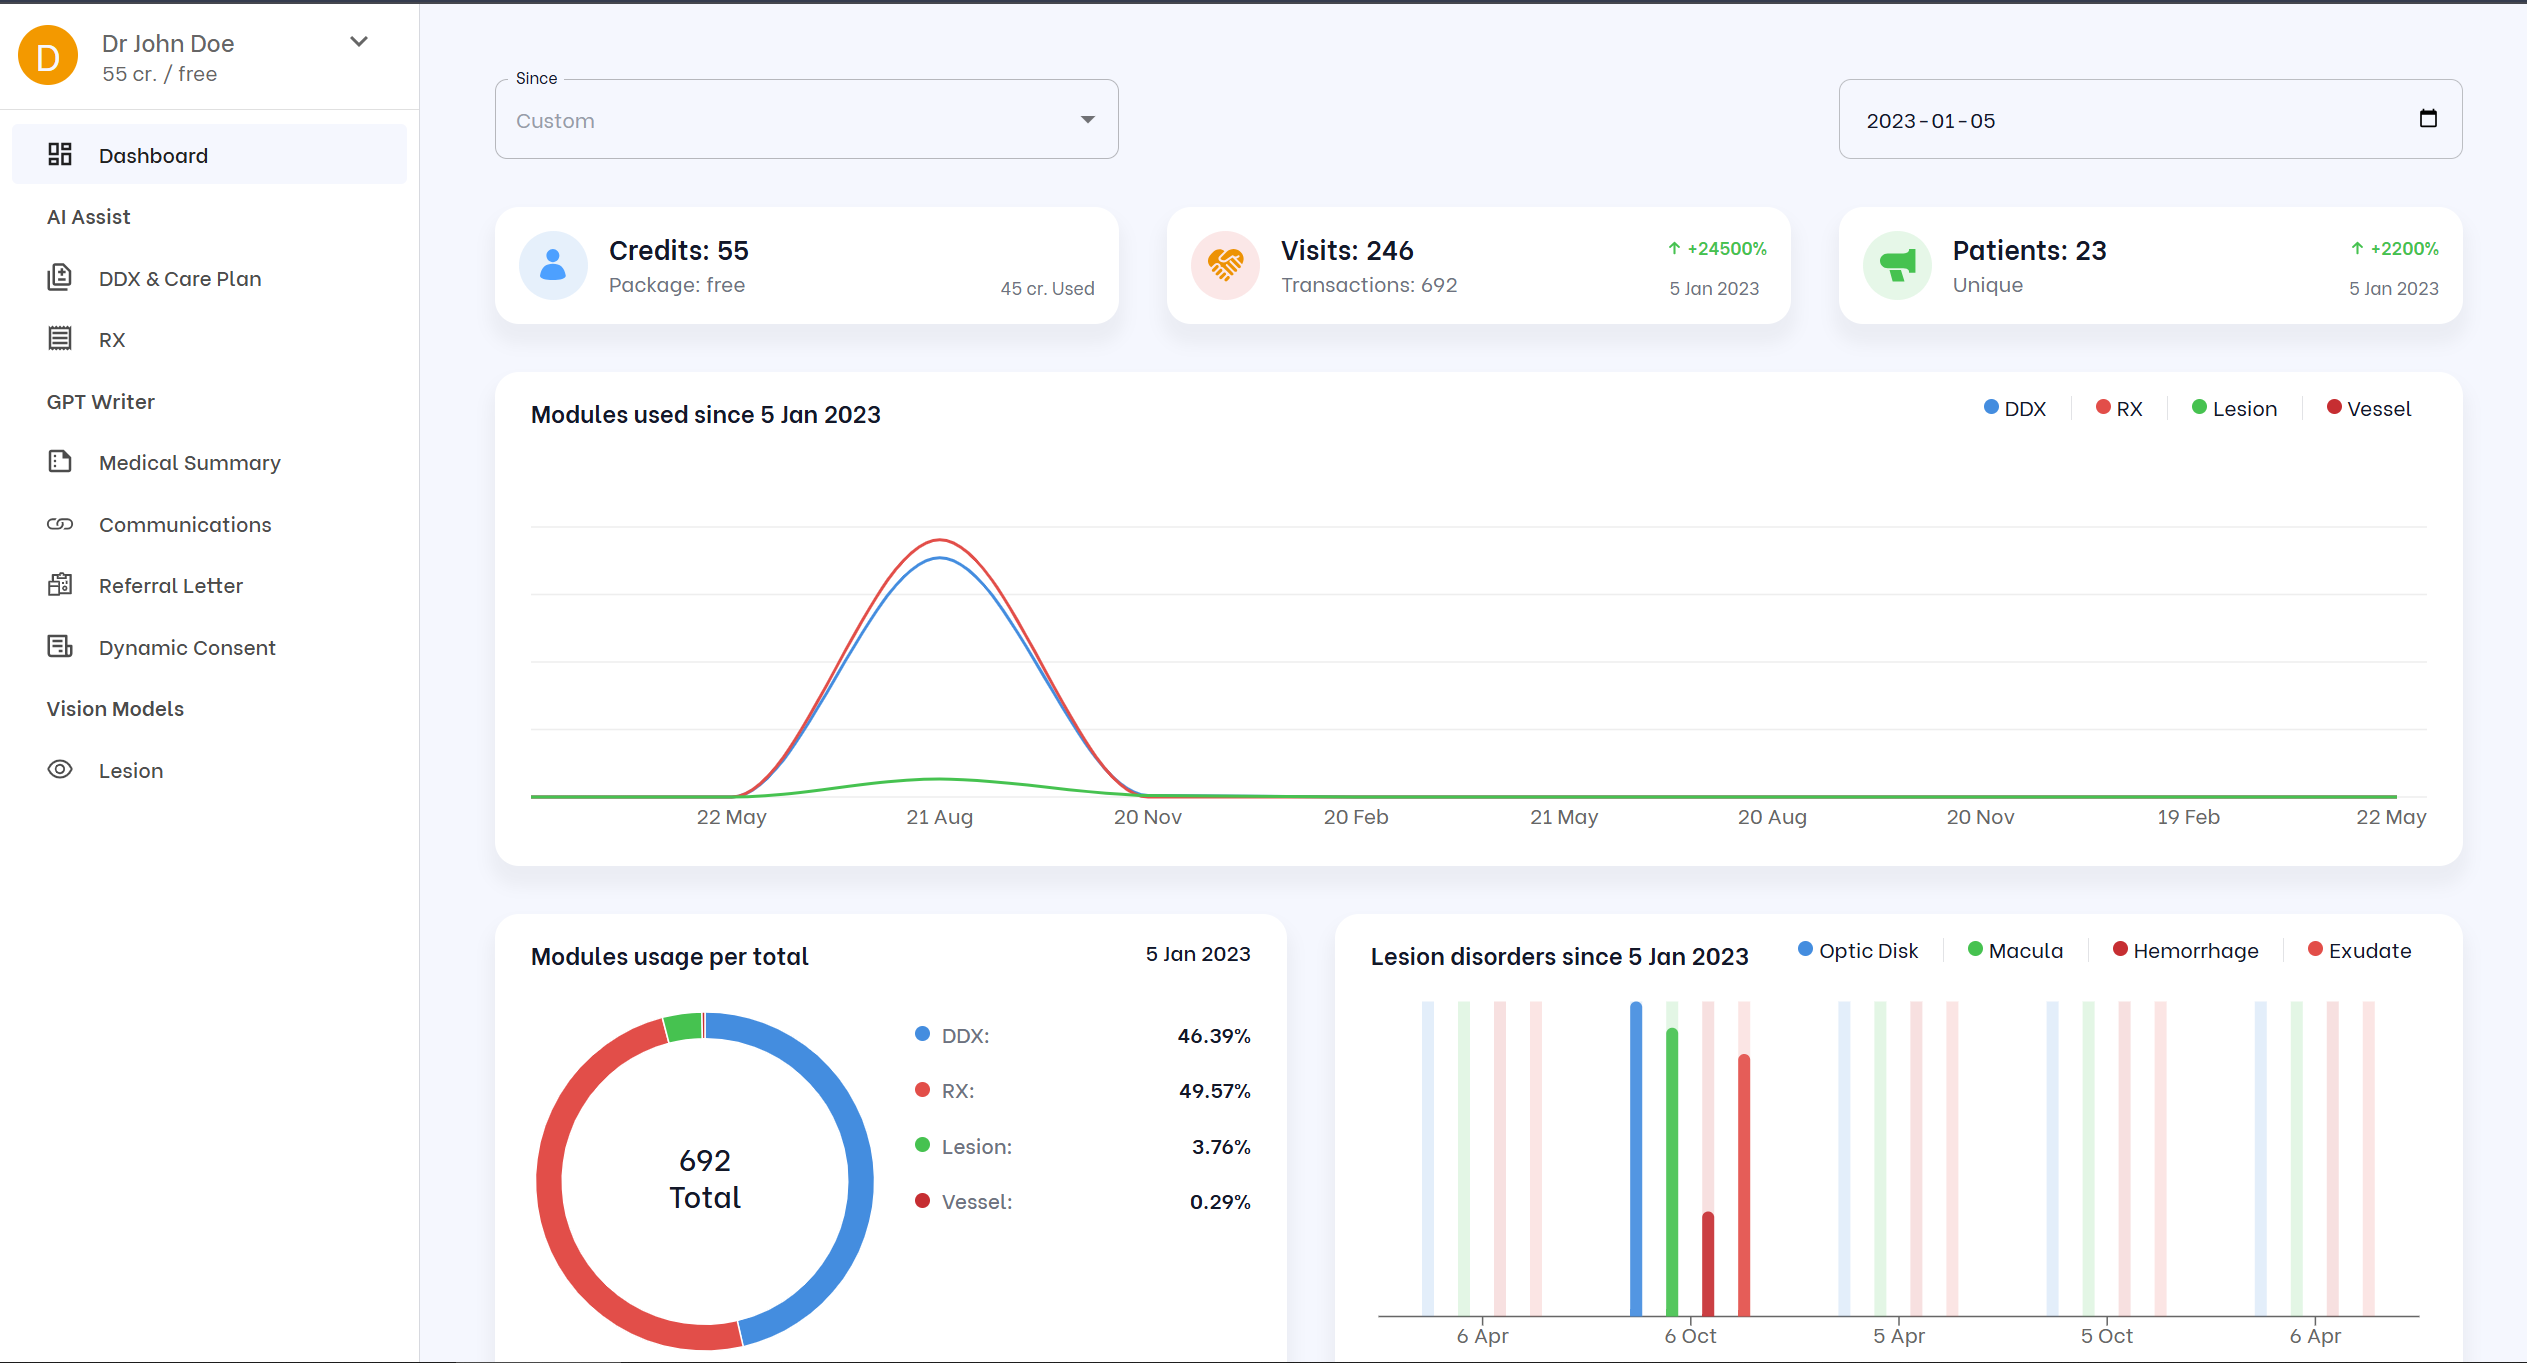
Task: Open the Dynamic Consent icon
Action: click(x=60, y=646)
